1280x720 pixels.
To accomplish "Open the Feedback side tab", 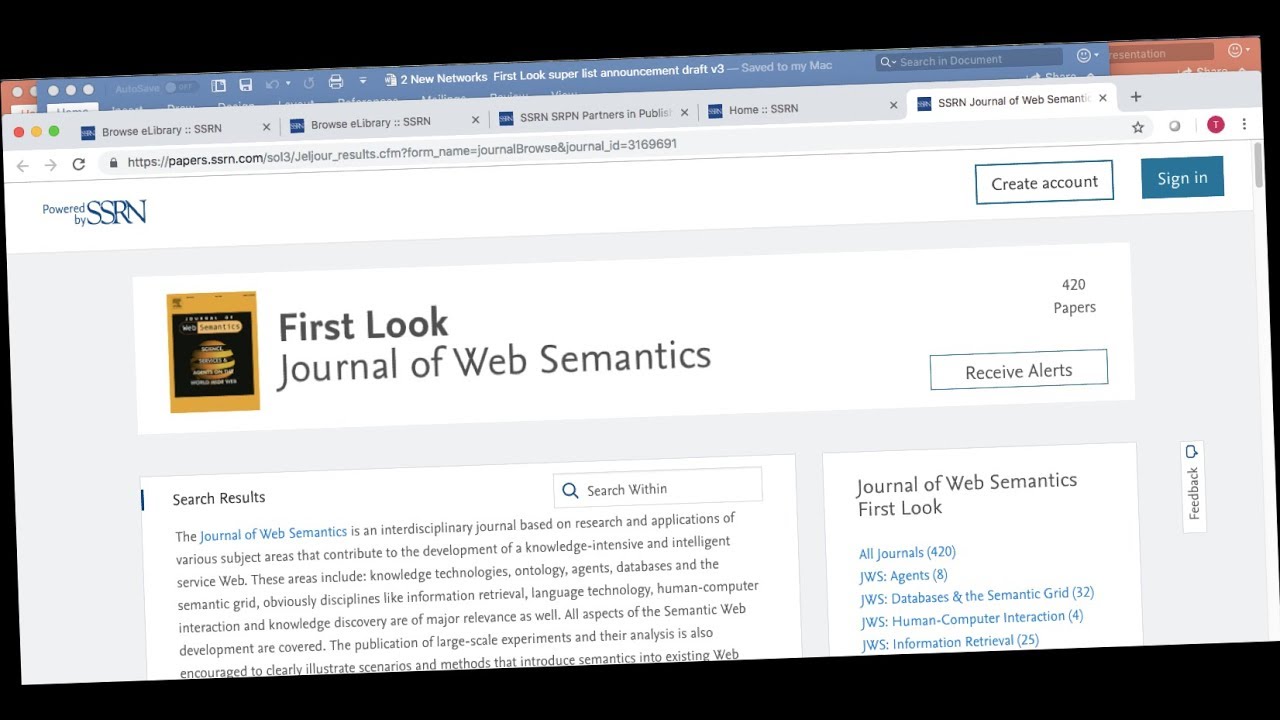I will tap(1193, 486).
